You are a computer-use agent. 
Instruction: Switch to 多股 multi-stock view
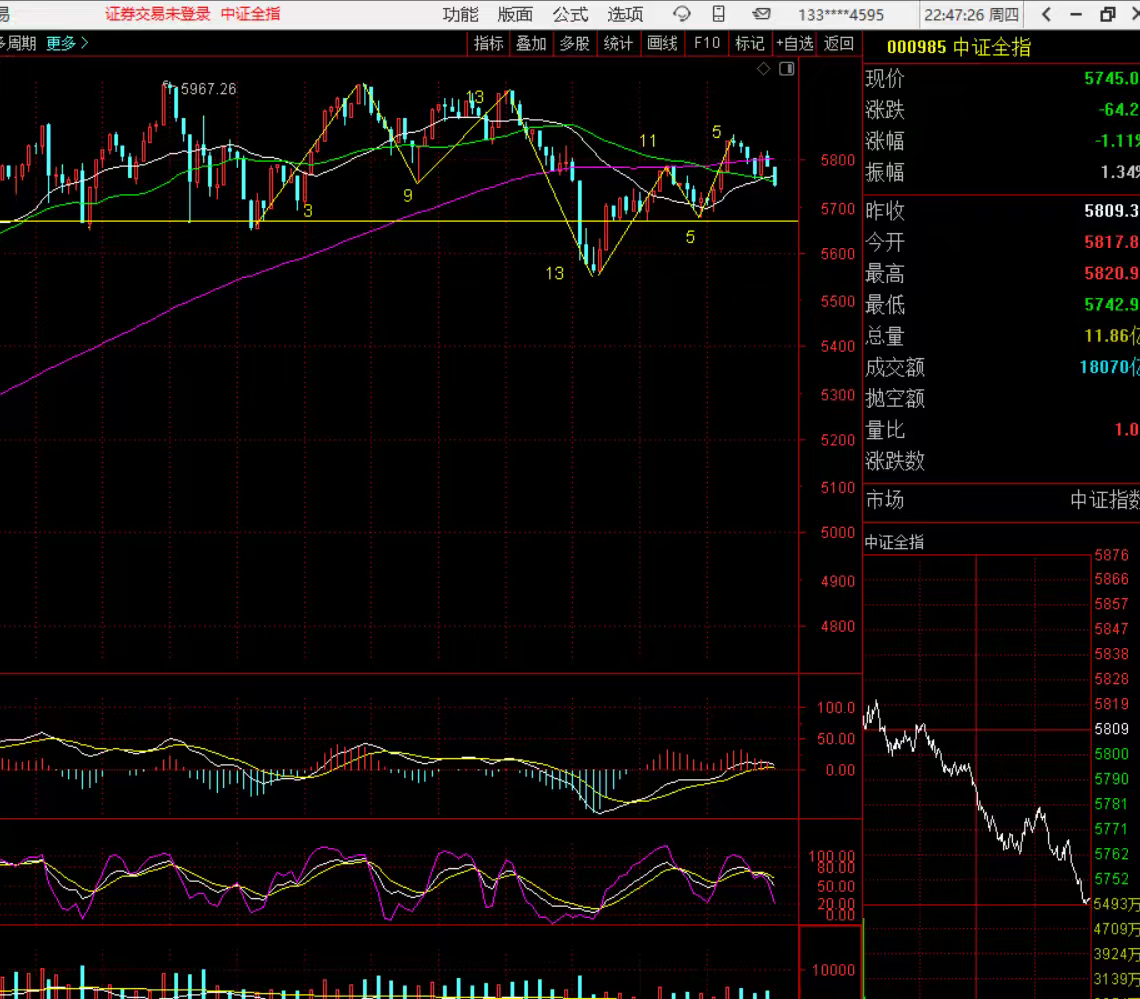(574, 43)
